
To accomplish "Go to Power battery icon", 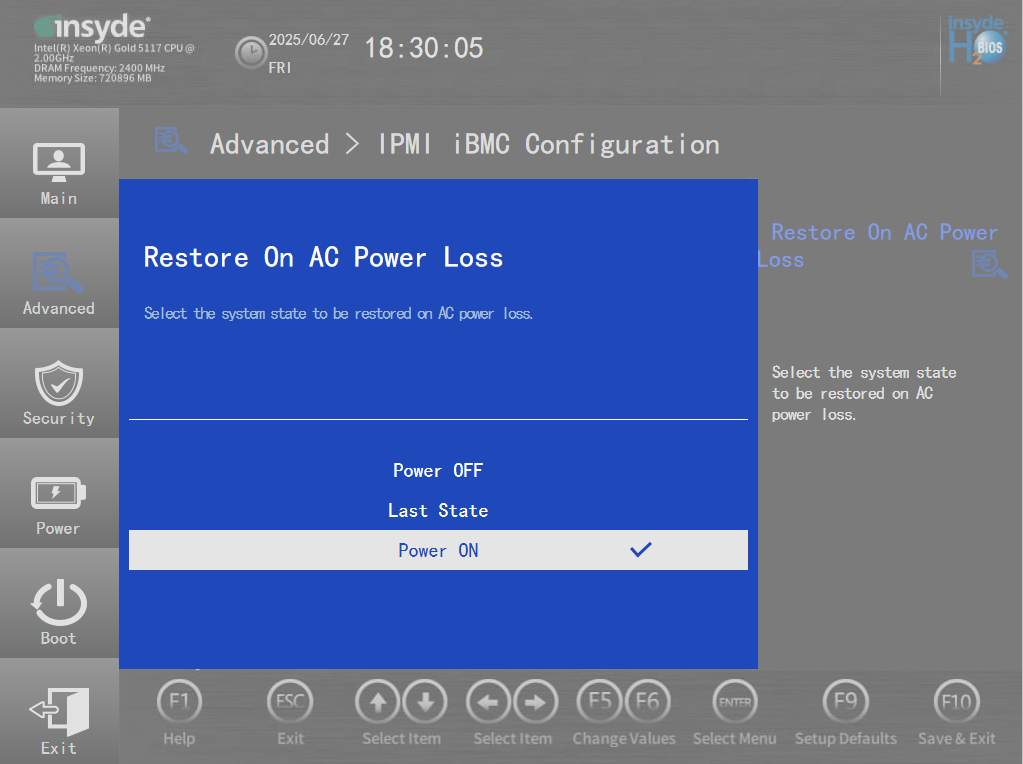I will (x=58, y=493).
